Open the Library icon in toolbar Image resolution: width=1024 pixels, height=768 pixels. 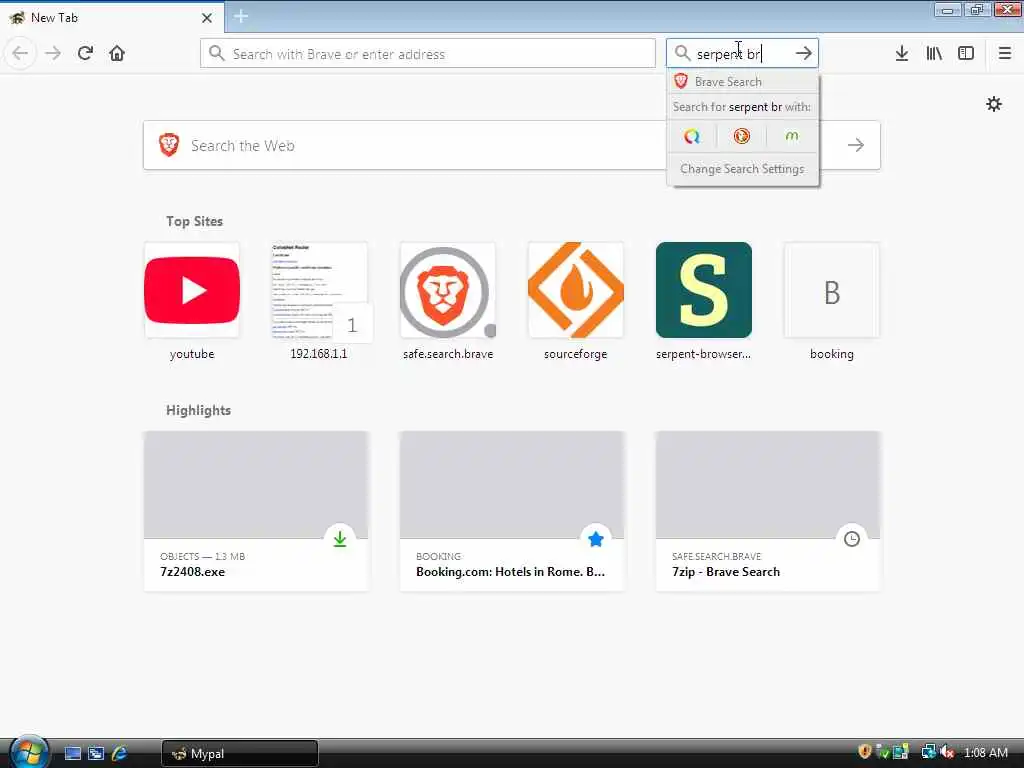pyautogui.click(x=934, y=54)
